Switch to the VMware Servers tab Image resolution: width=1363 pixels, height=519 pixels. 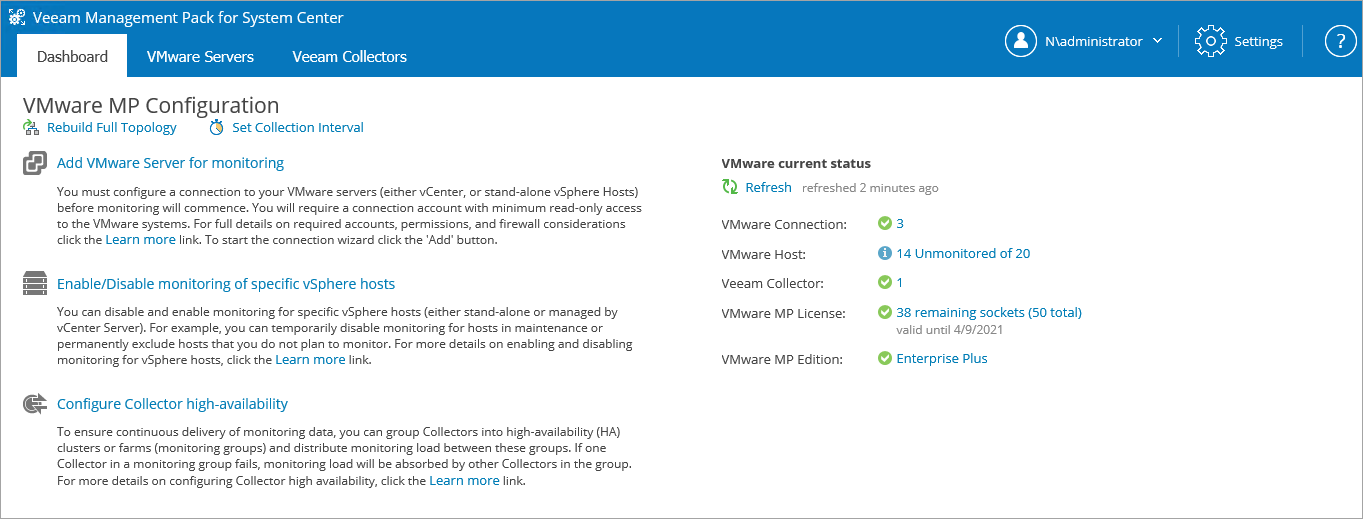pos(200,56)
